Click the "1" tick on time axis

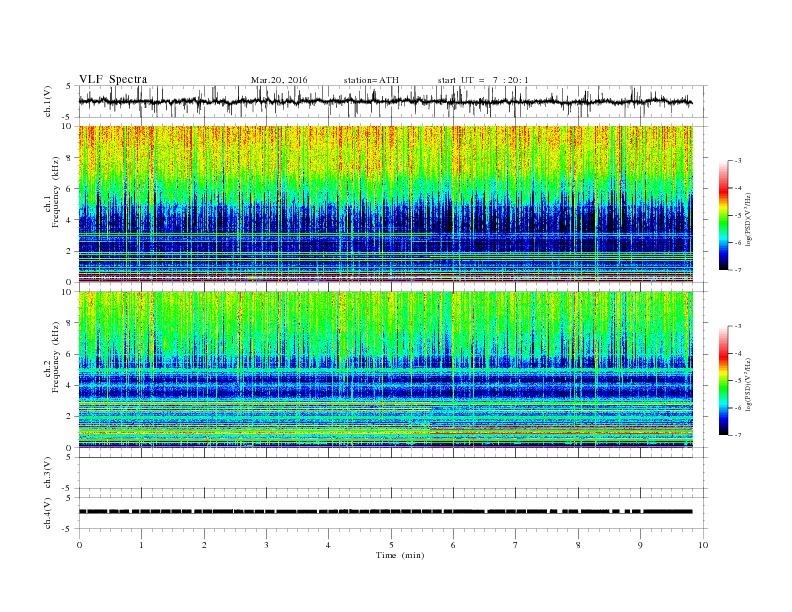click(x=141, y=545)
